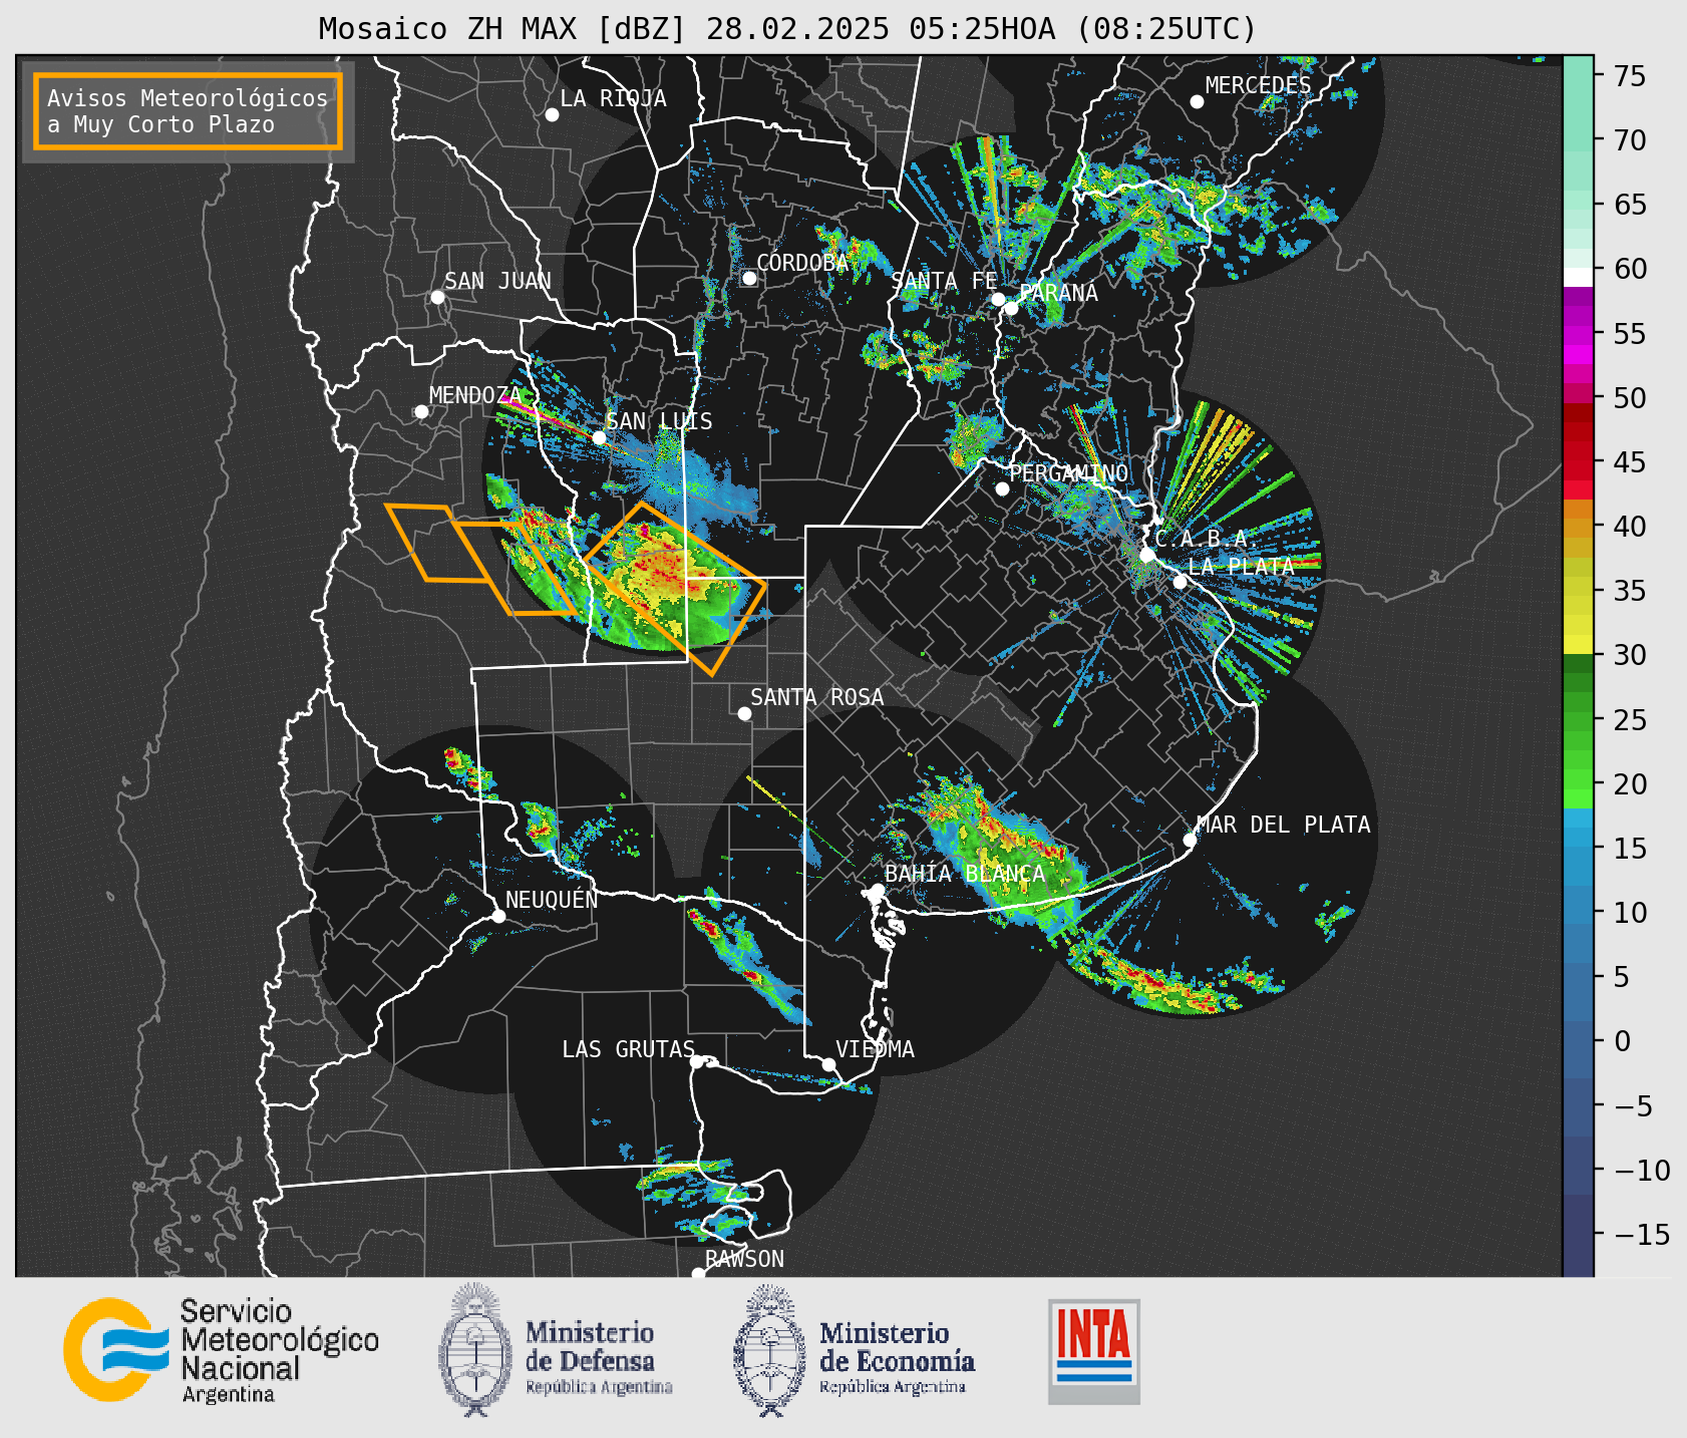Click the MENDOZA label text

pyautogui.click(x=476, y=395)
